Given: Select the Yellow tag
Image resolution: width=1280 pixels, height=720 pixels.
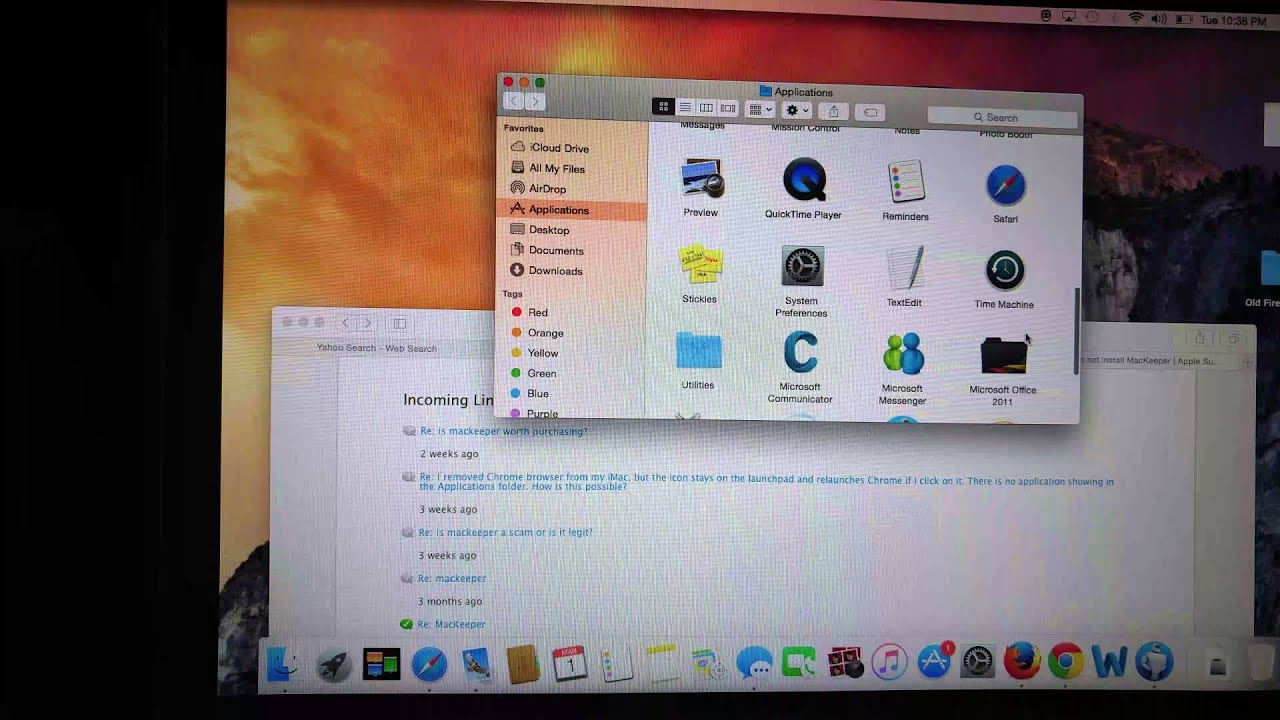Looking at the screenshot, I should tap(543, 353).
